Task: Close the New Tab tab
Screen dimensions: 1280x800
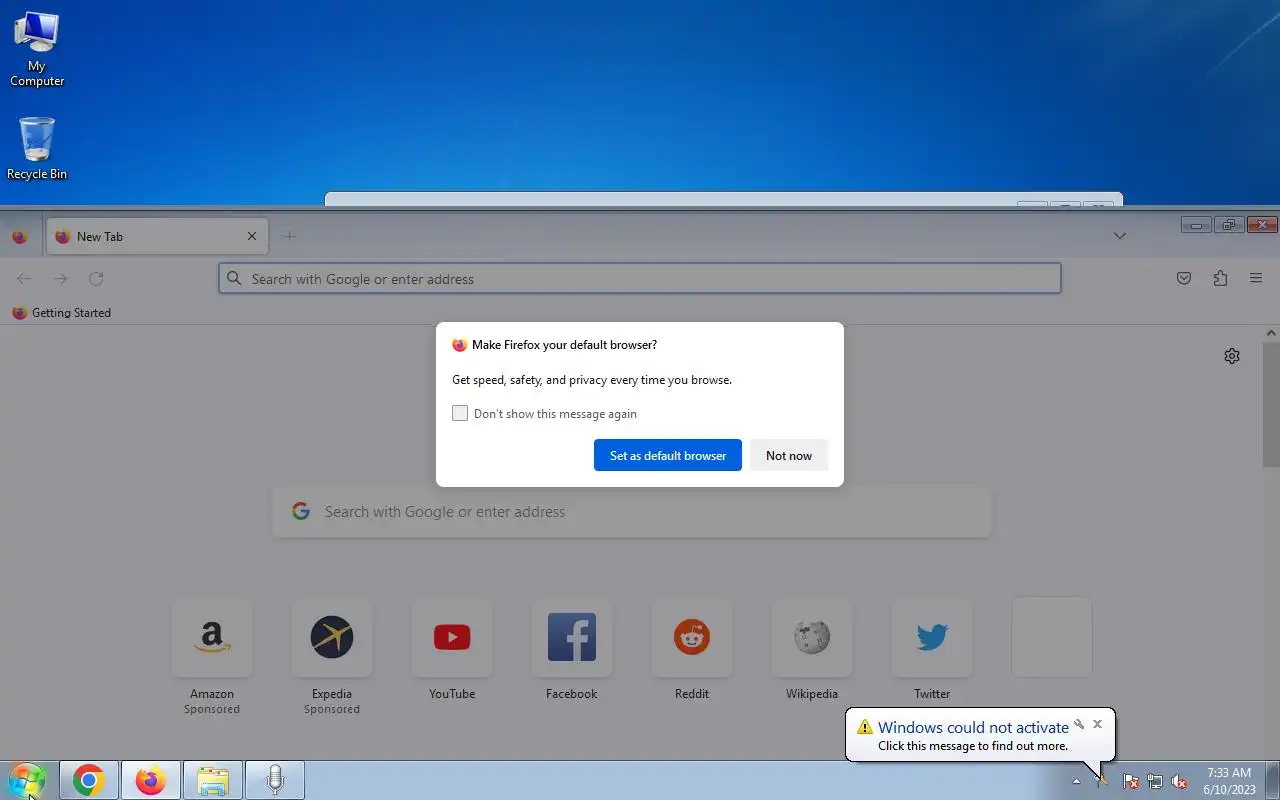Action: click(x=252, y=237)
